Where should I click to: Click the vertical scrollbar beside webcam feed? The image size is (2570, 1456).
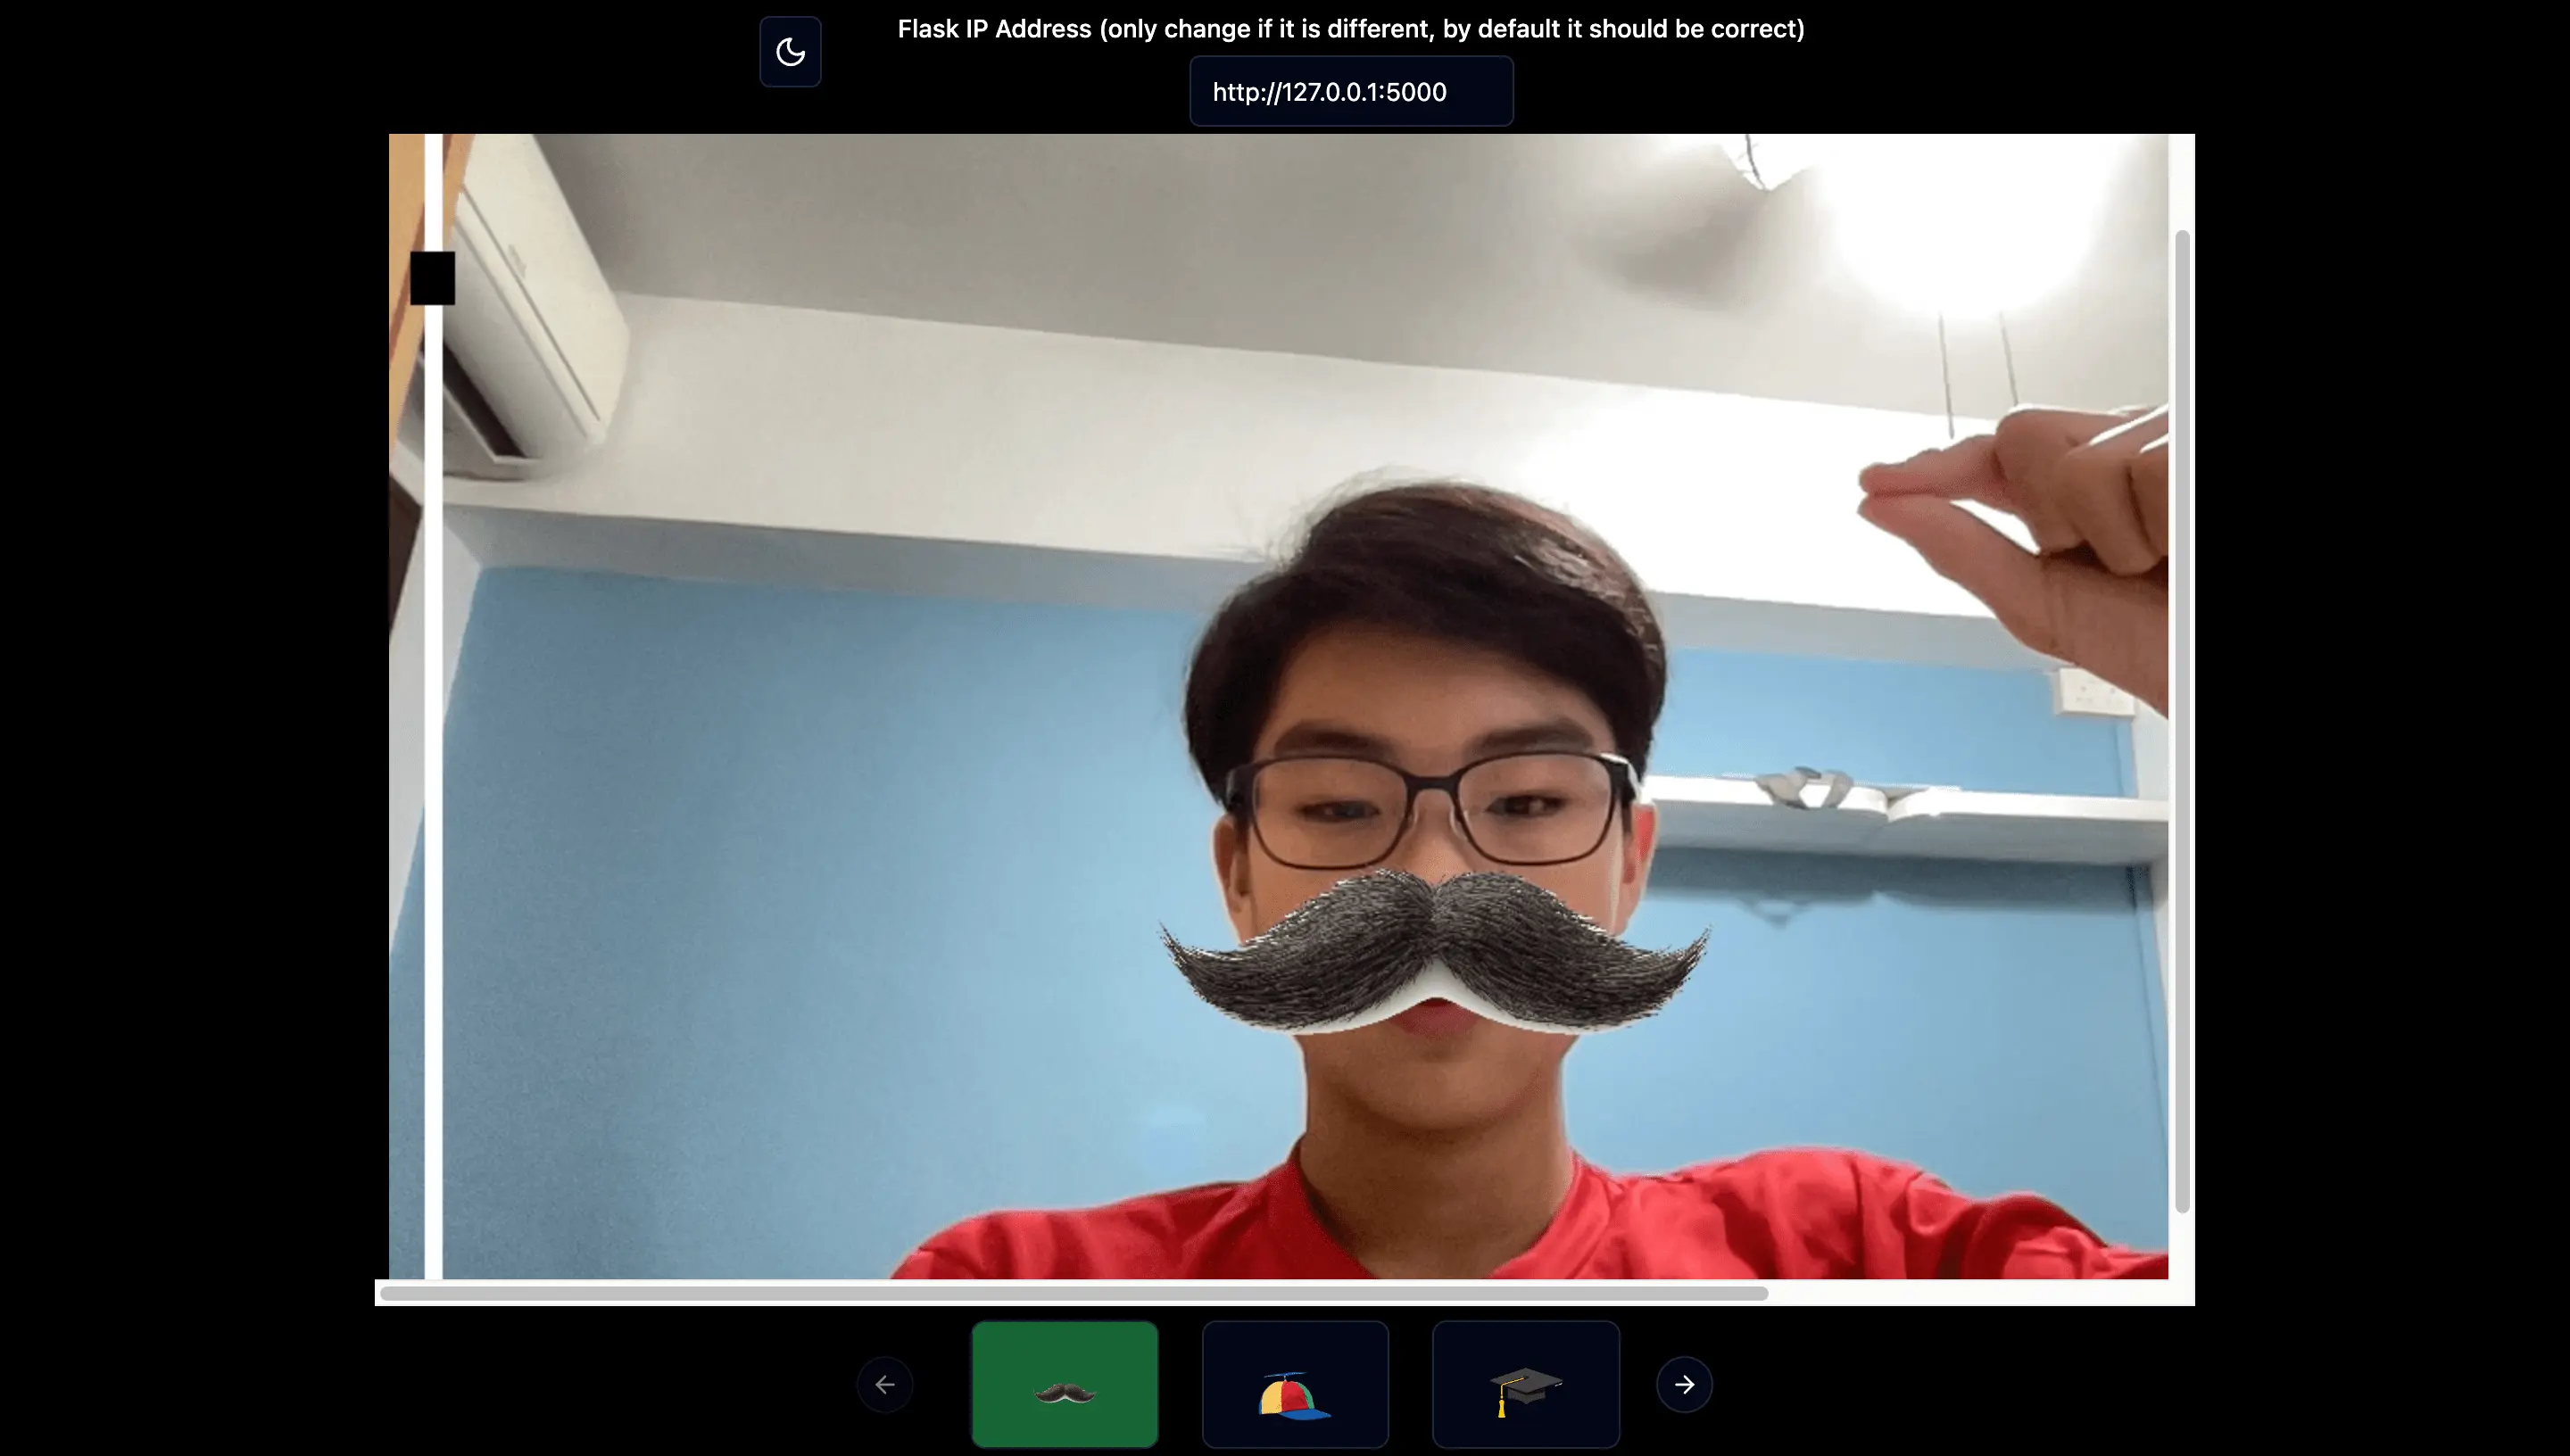(2182, 720)
